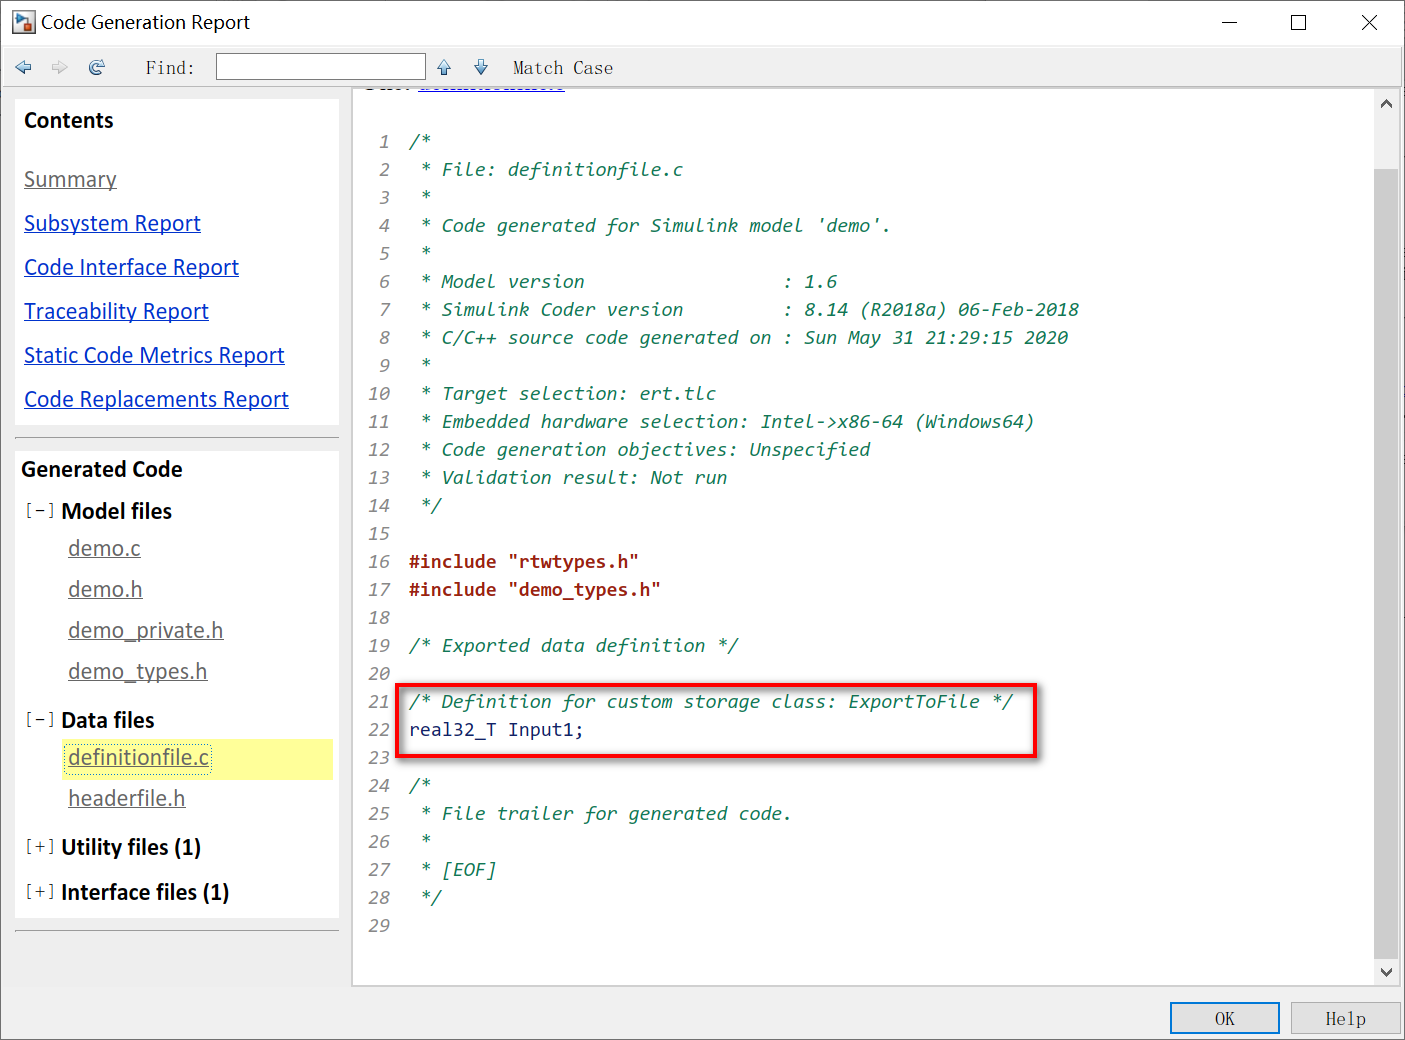This screenshot has height=1040, width=1405.
Task: Click the '[EOF]' comment line
Action: click(x=459, y=870)
